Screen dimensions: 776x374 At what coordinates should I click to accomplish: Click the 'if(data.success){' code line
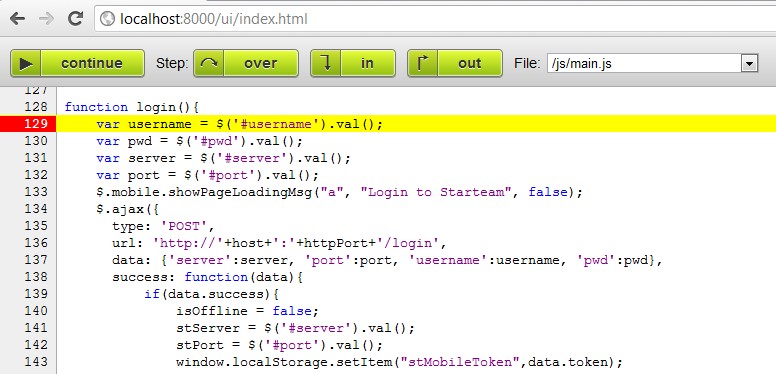tap(212, 294)
